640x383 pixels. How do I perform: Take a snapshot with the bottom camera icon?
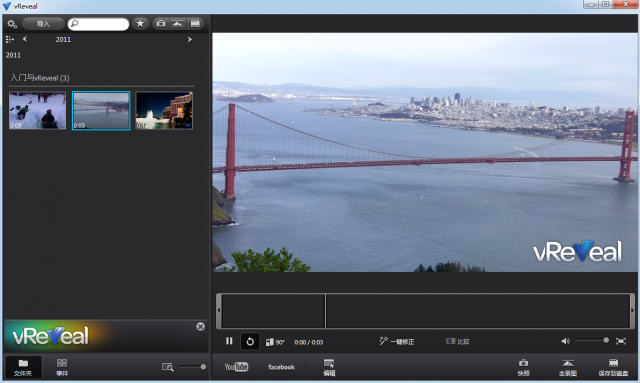[523, 367]
